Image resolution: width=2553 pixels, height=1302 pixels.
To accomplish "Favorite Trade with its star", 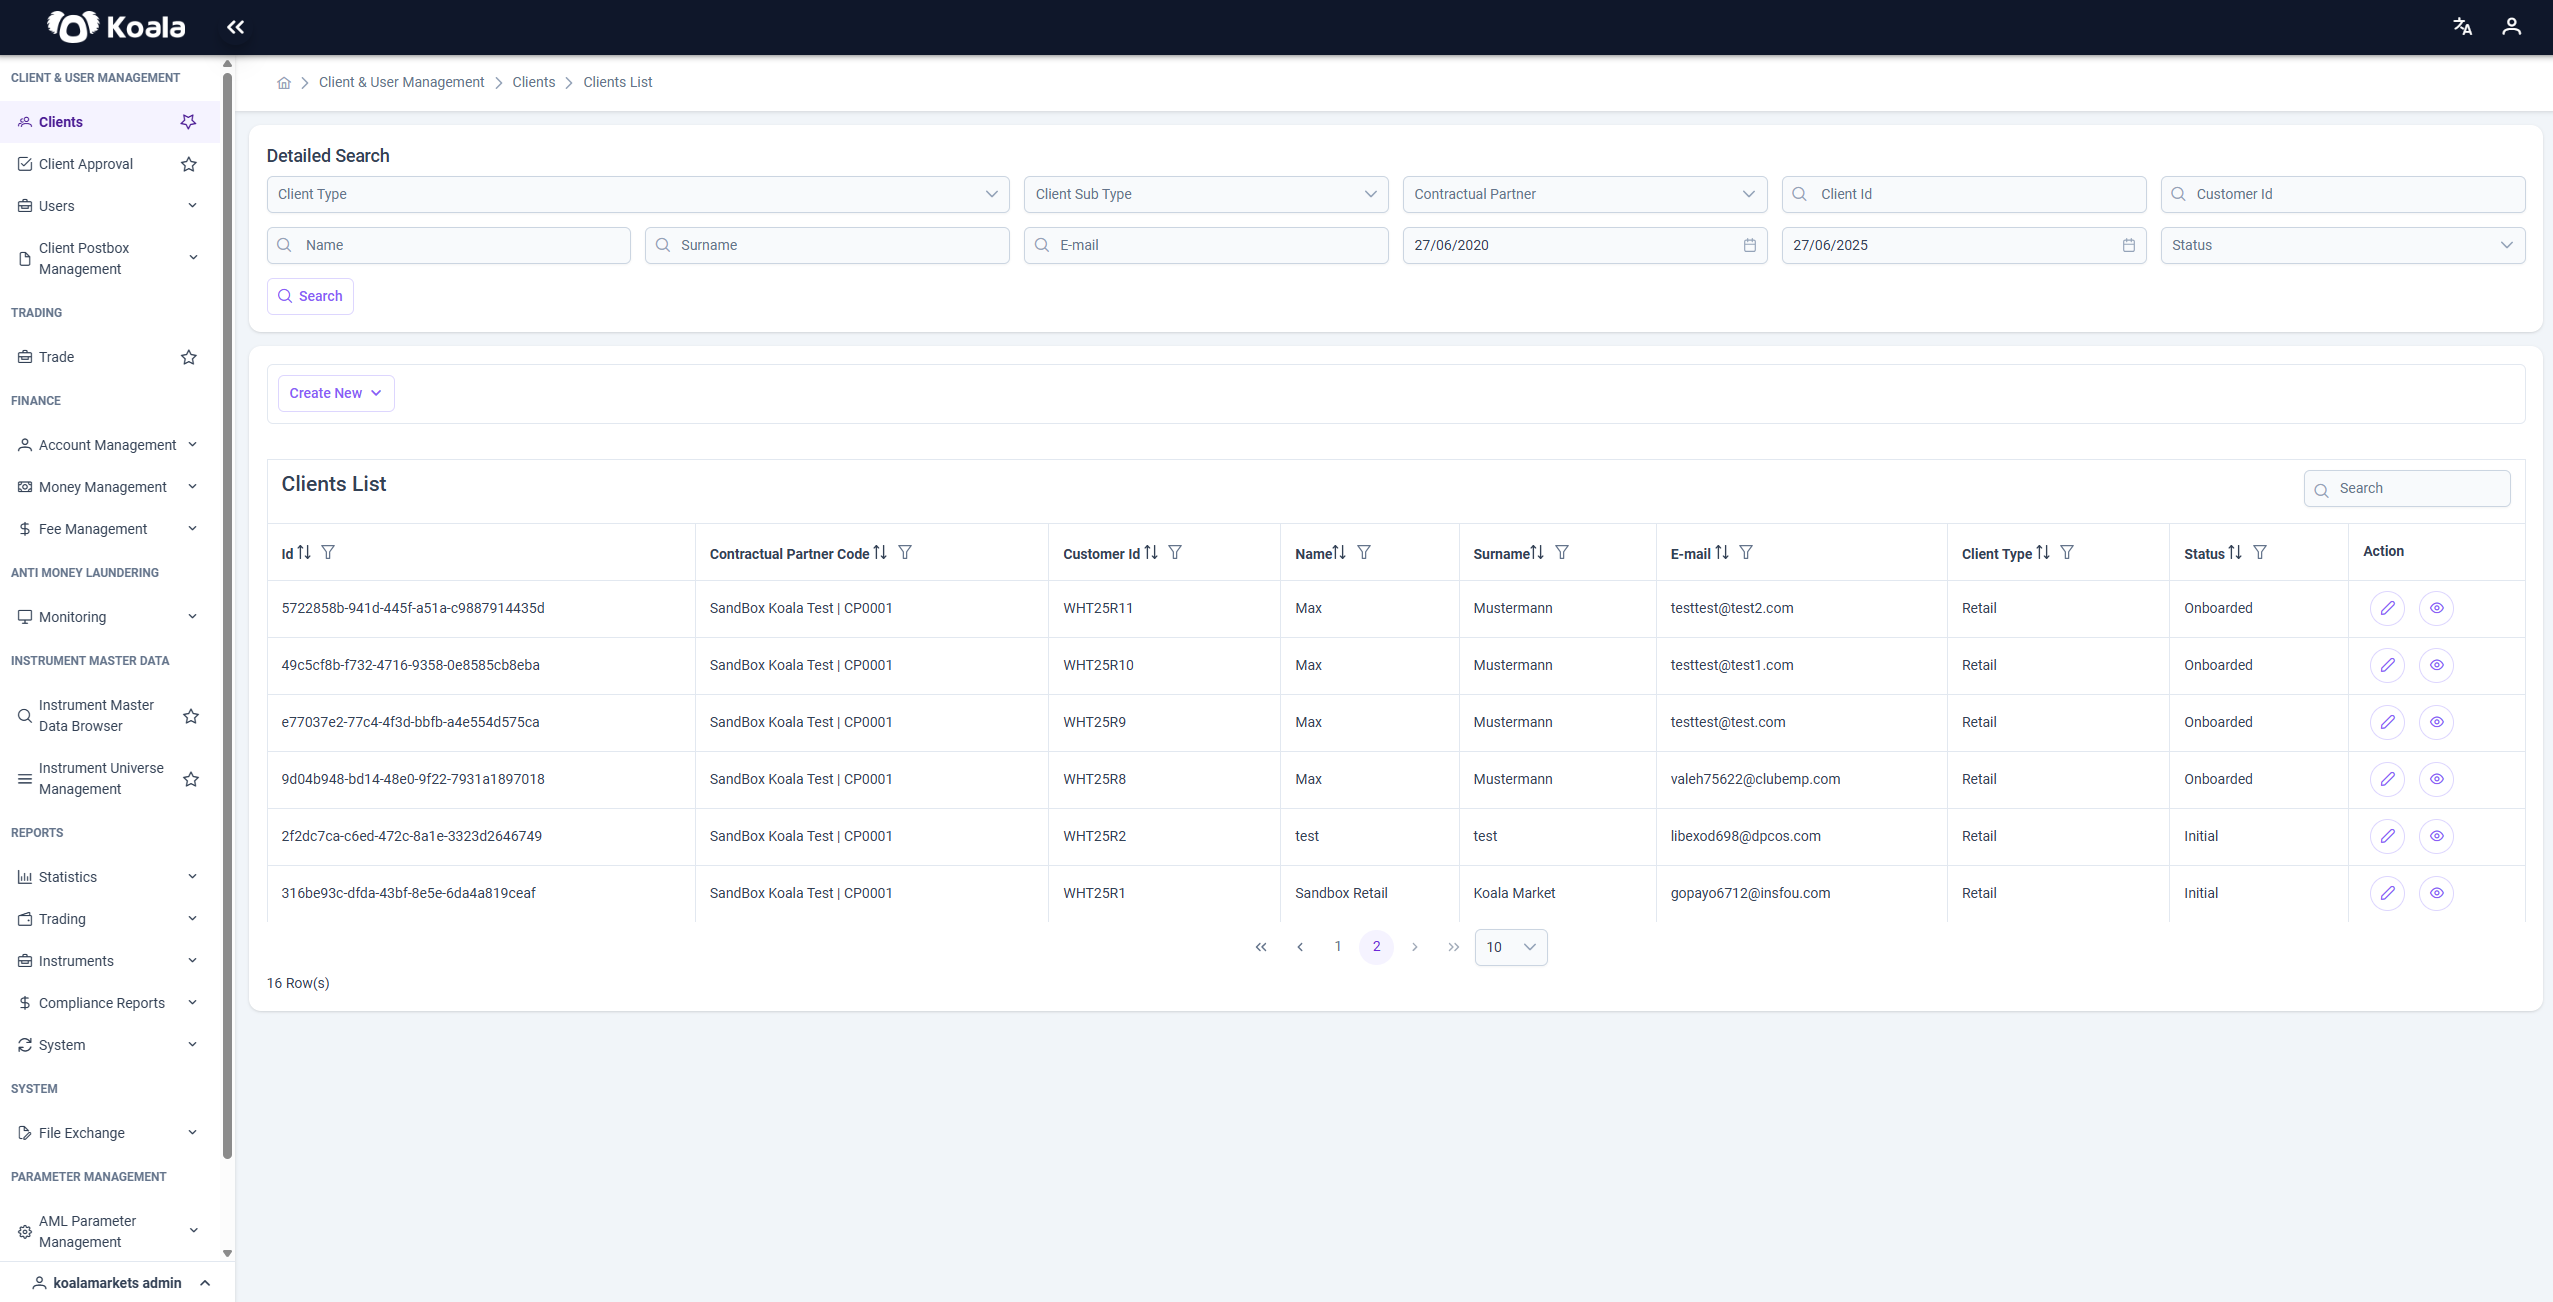I will 188,357.
